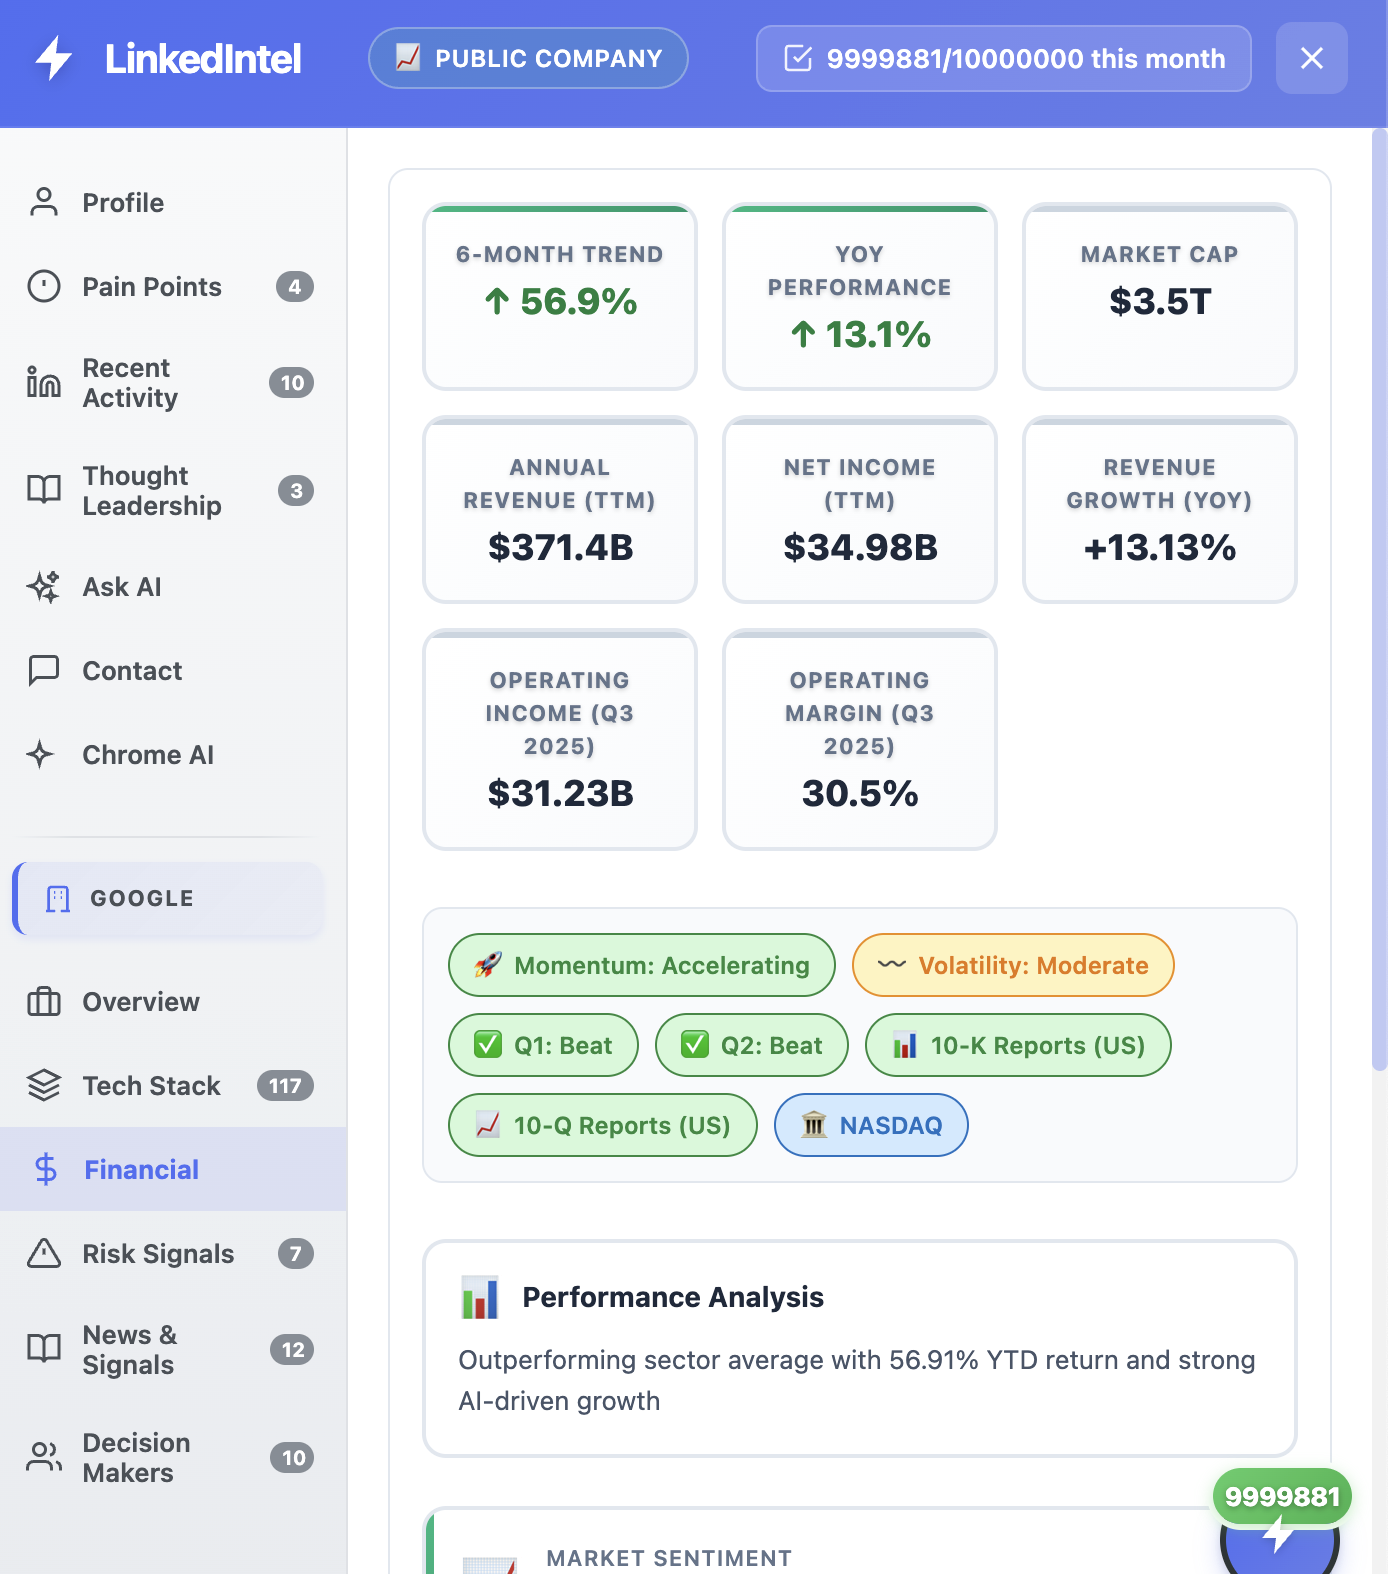This screenshot has width=1388, height=1574.
Task: Open Risk Signals section
Action: (173, 1253)
